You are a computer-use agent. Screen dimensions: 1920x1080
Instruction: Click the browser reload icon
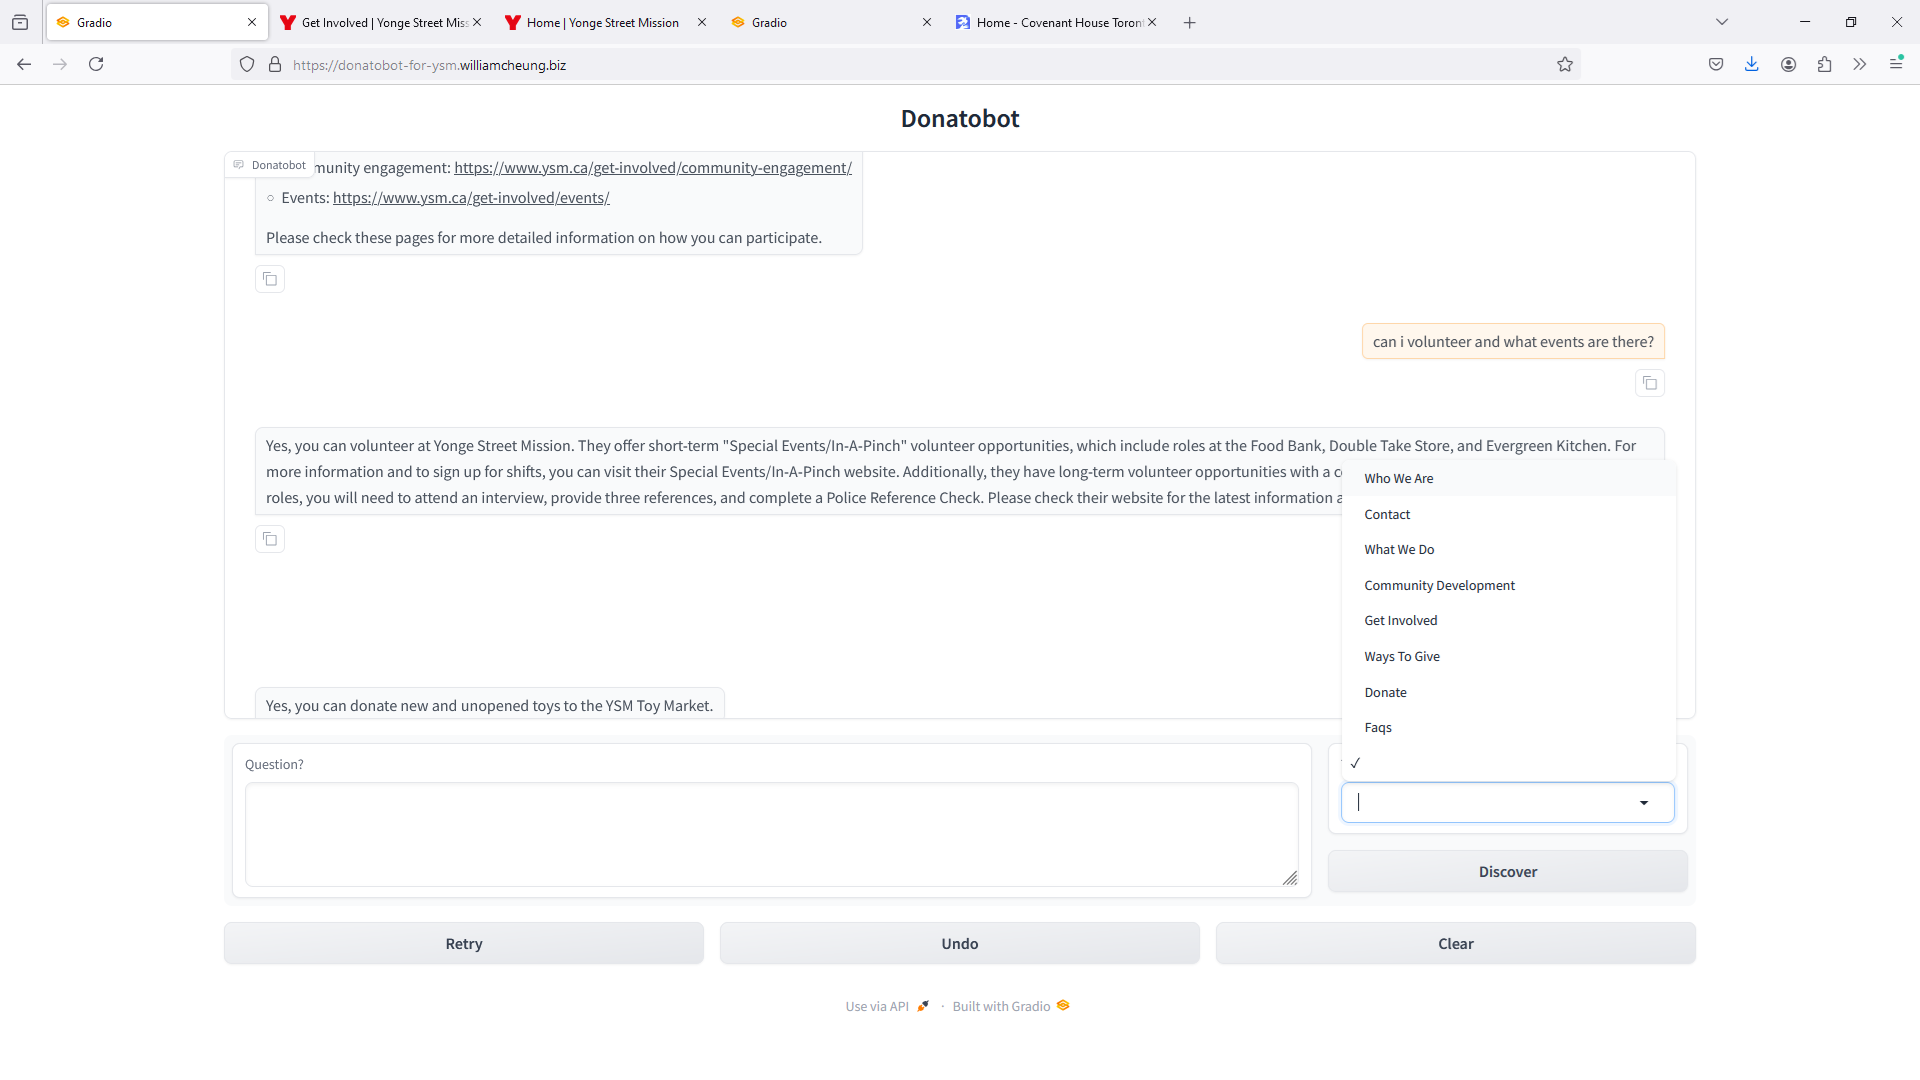coord(96,65)
